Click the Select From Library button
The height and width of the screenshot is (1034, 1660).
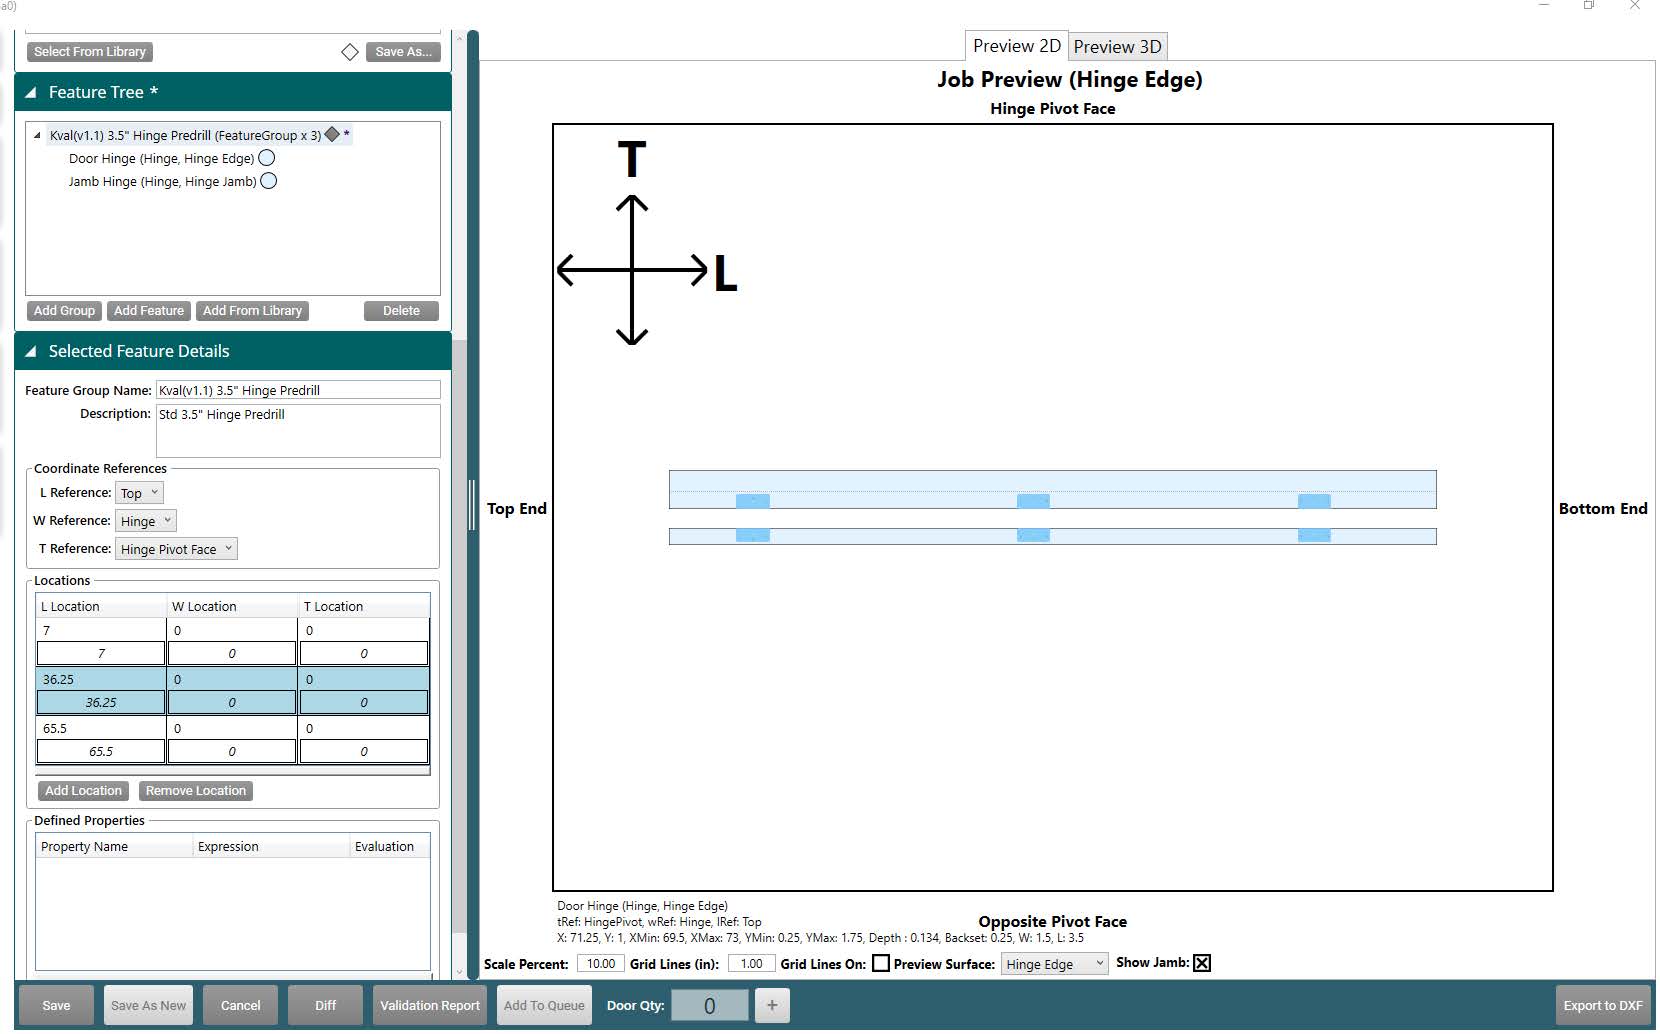tap(90, 52)
